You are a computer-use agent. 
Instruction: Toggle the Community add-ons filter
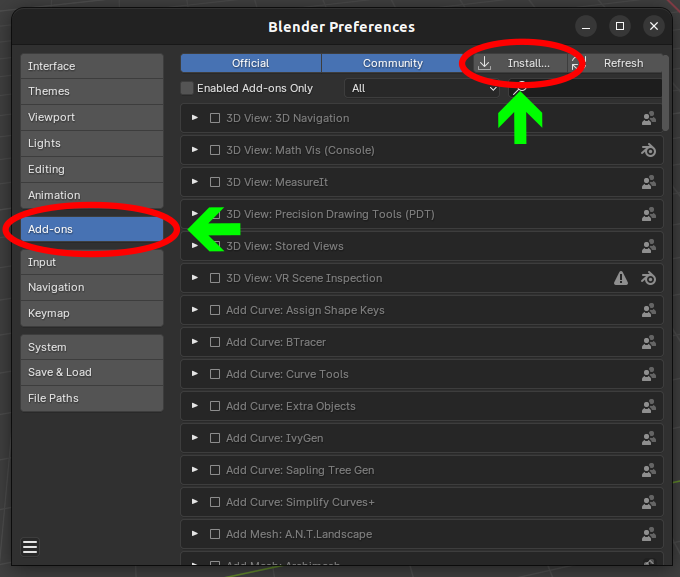tap(392, 63)
